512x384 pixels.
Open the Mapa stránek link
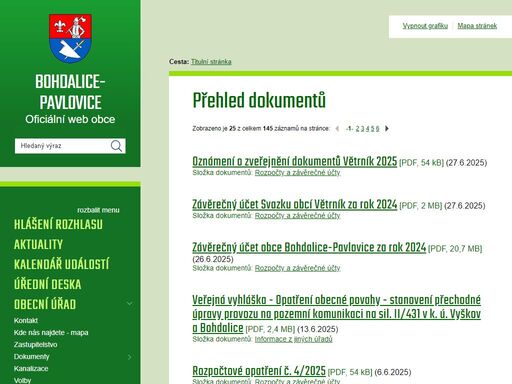(x=477, y=26)
